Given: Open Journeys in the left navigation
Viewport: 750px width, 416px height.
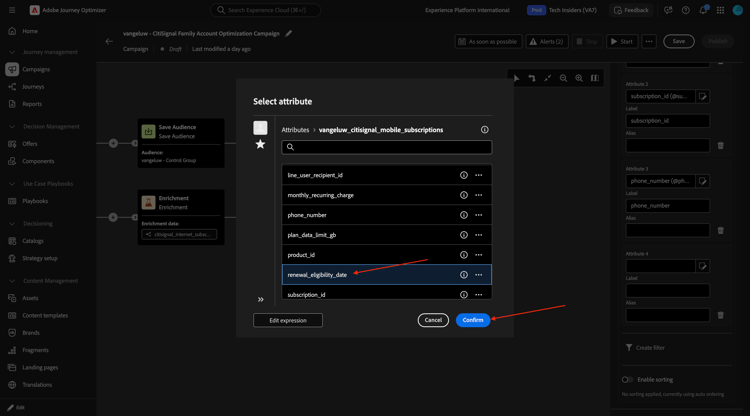Looking at the screenshot, I should tap(33, 87).
